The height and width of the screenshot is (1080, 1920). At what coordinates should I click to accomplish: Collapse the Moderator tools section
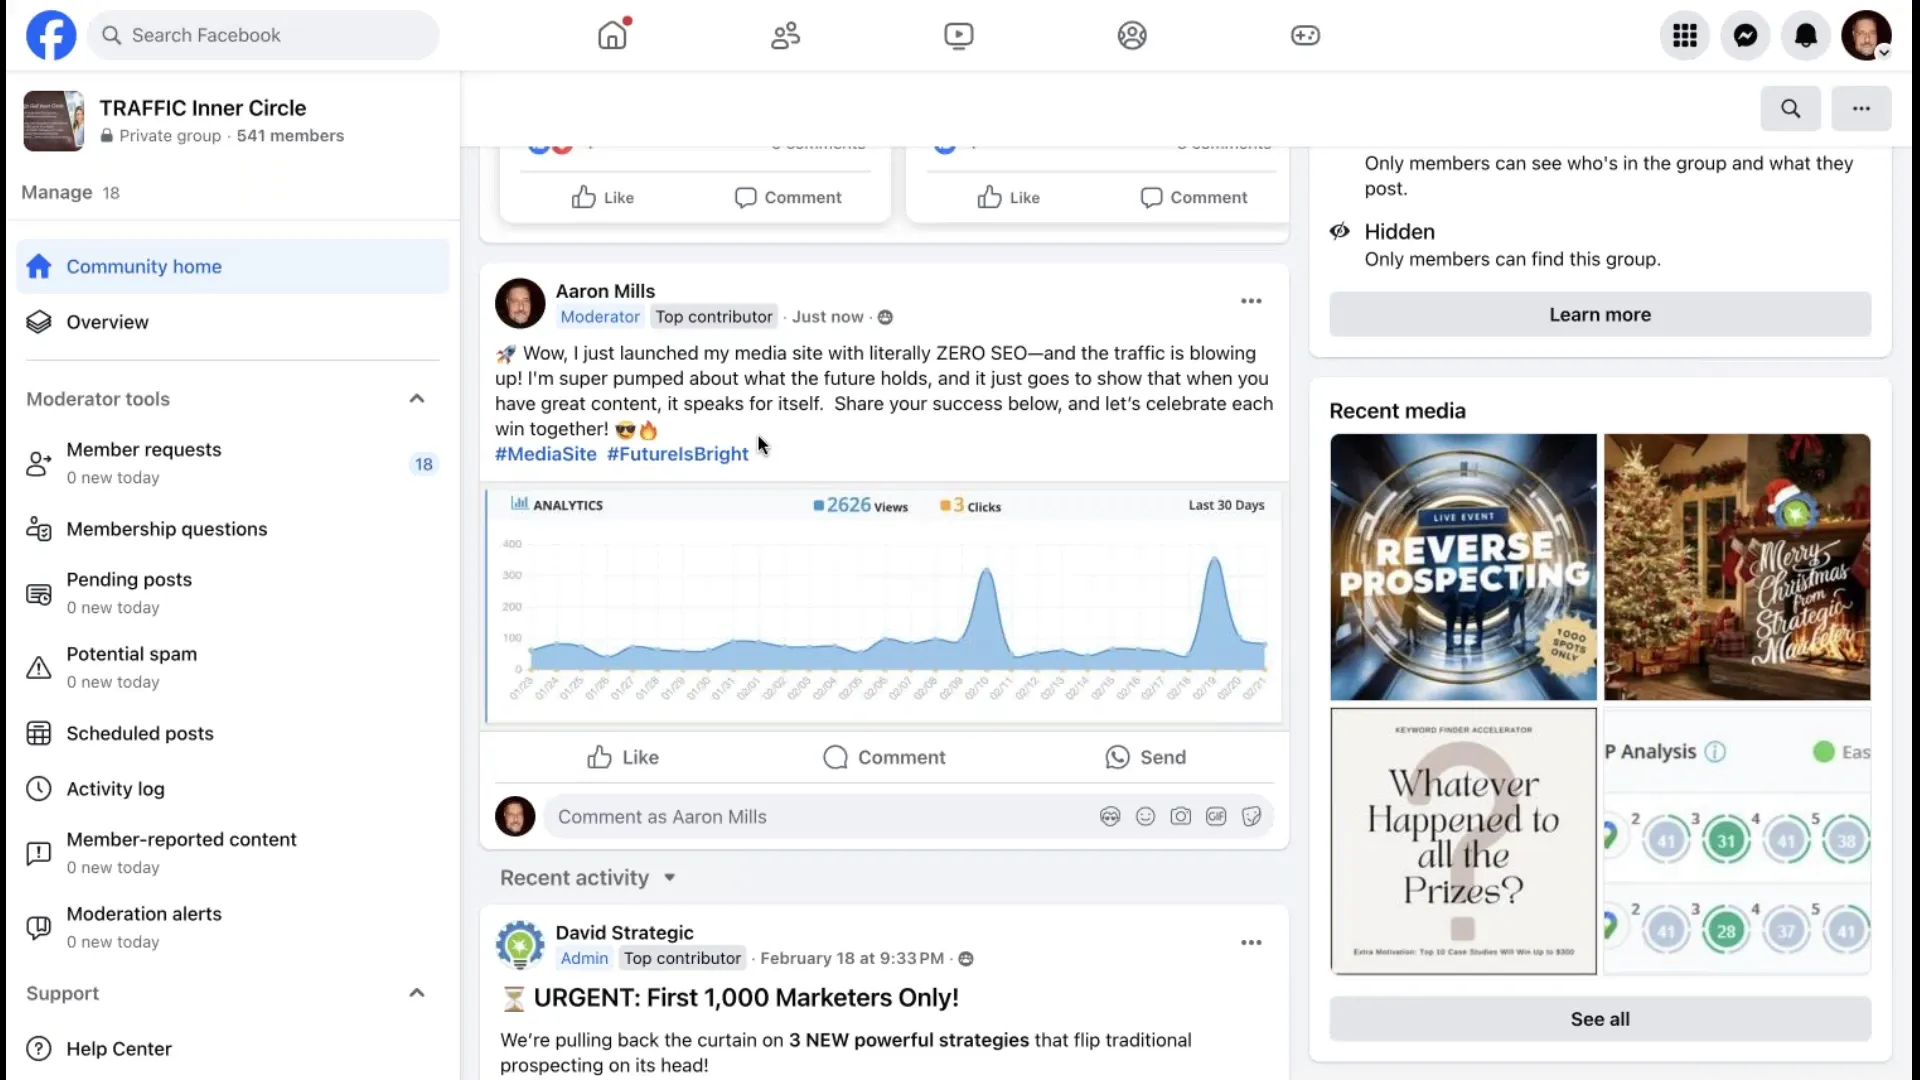(x=417, y=399)
